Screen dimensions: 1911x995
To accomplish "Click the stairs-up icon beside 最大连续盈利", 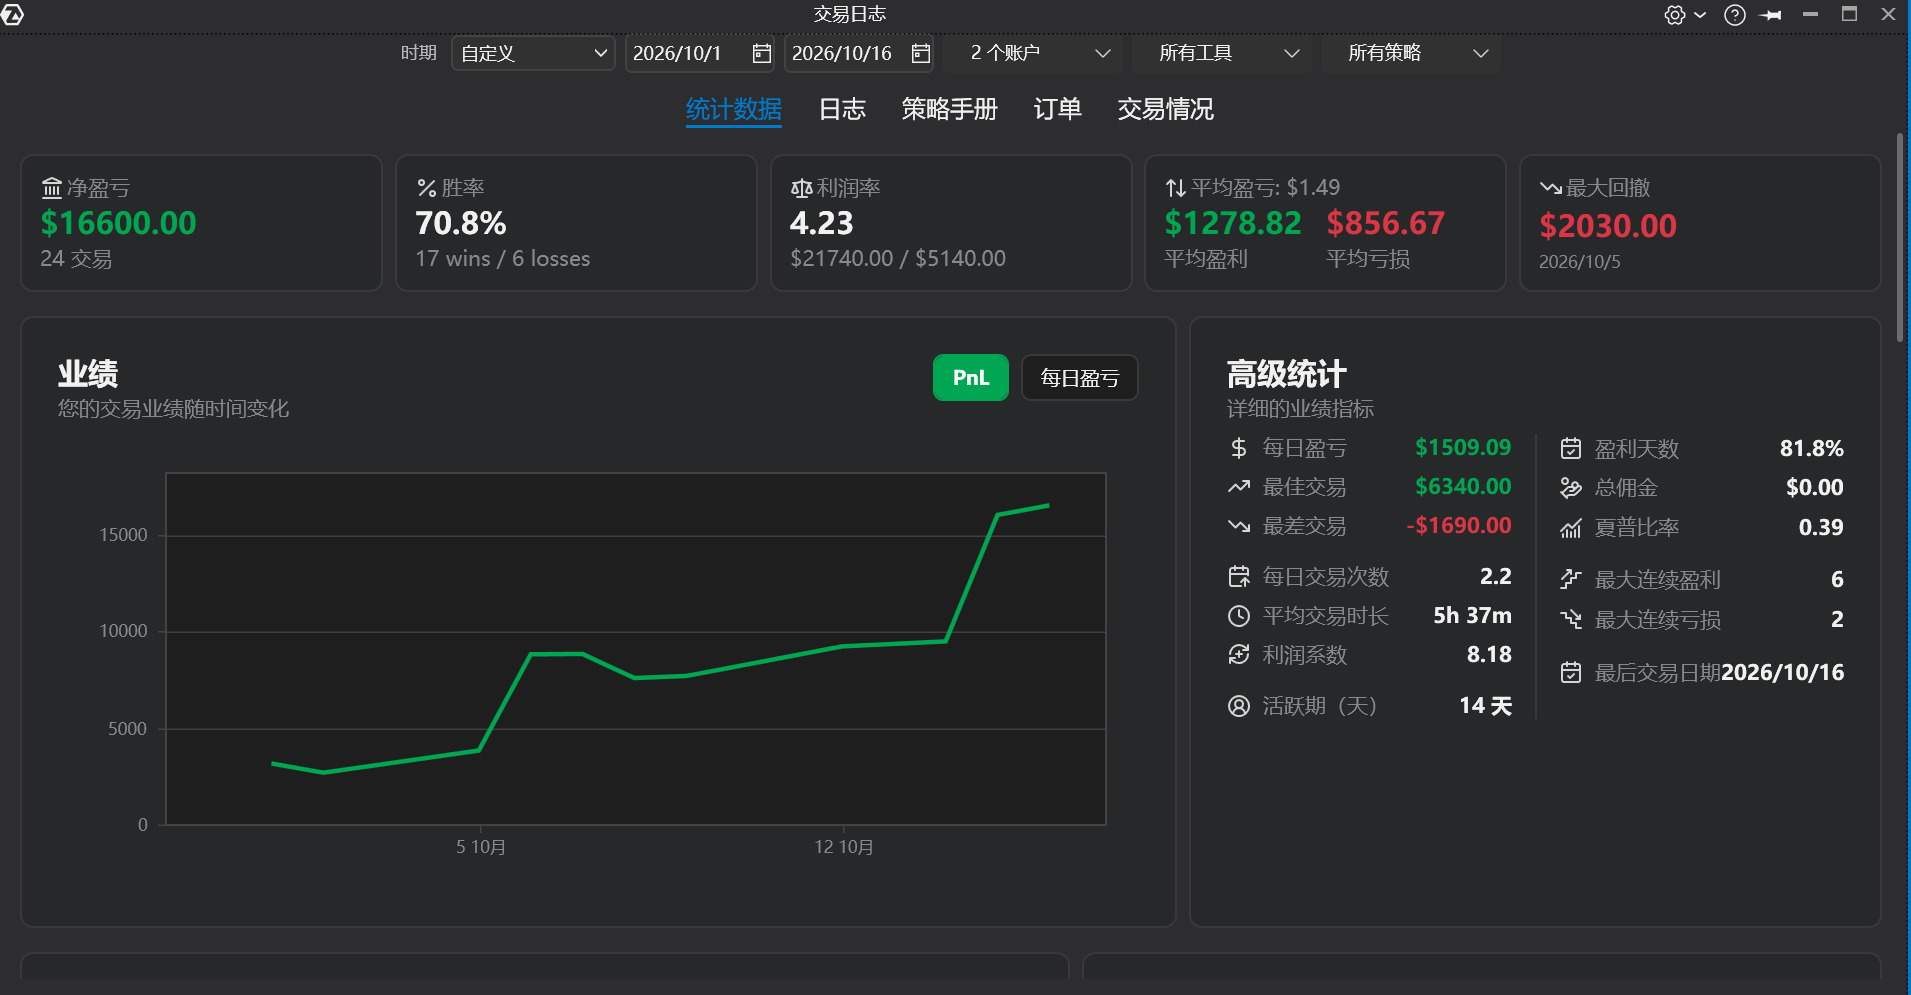I will click(1571, 579).
